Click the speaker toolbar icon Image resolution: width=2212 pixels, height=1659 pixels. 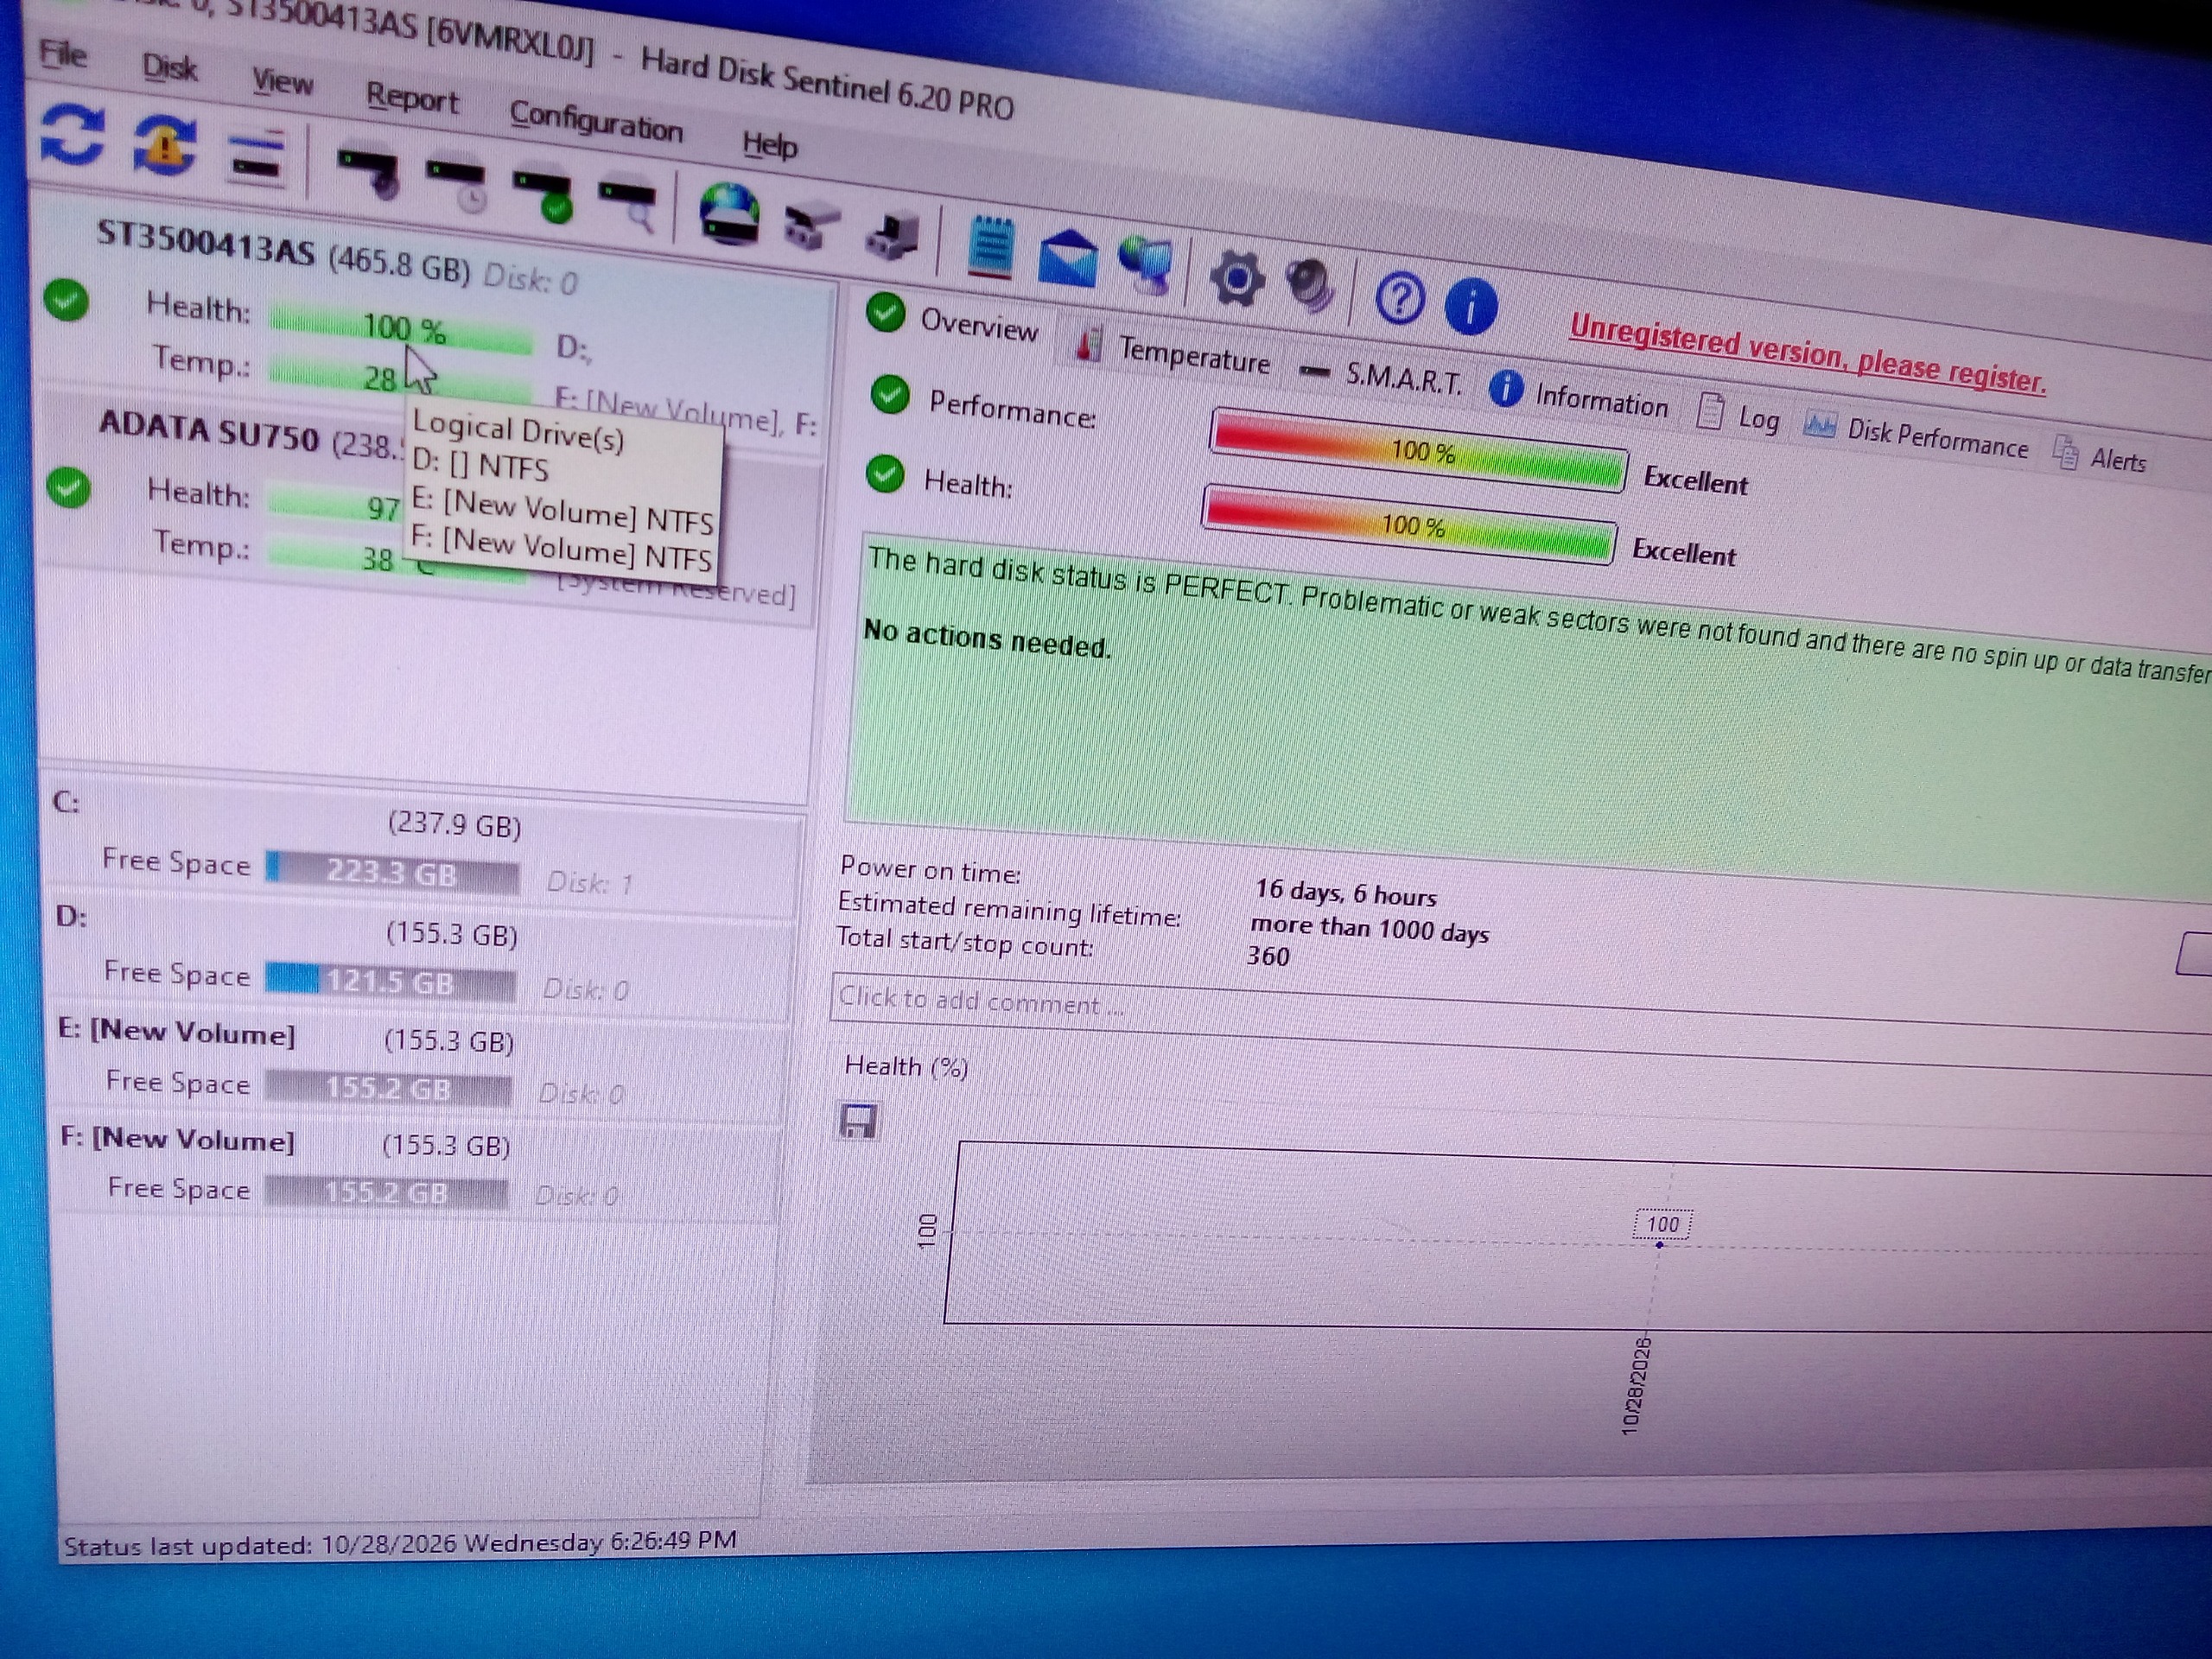pyautogui.click(x=1311, y=286)
